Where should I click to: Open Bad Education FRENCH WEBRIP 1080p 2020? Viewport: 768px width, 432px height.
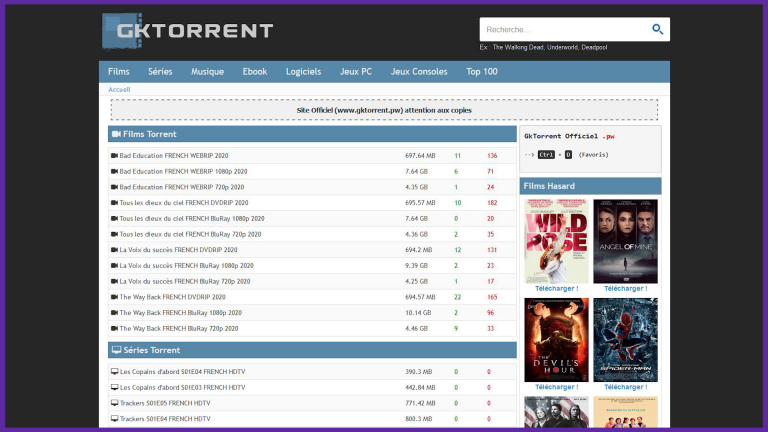click(183, 171)
